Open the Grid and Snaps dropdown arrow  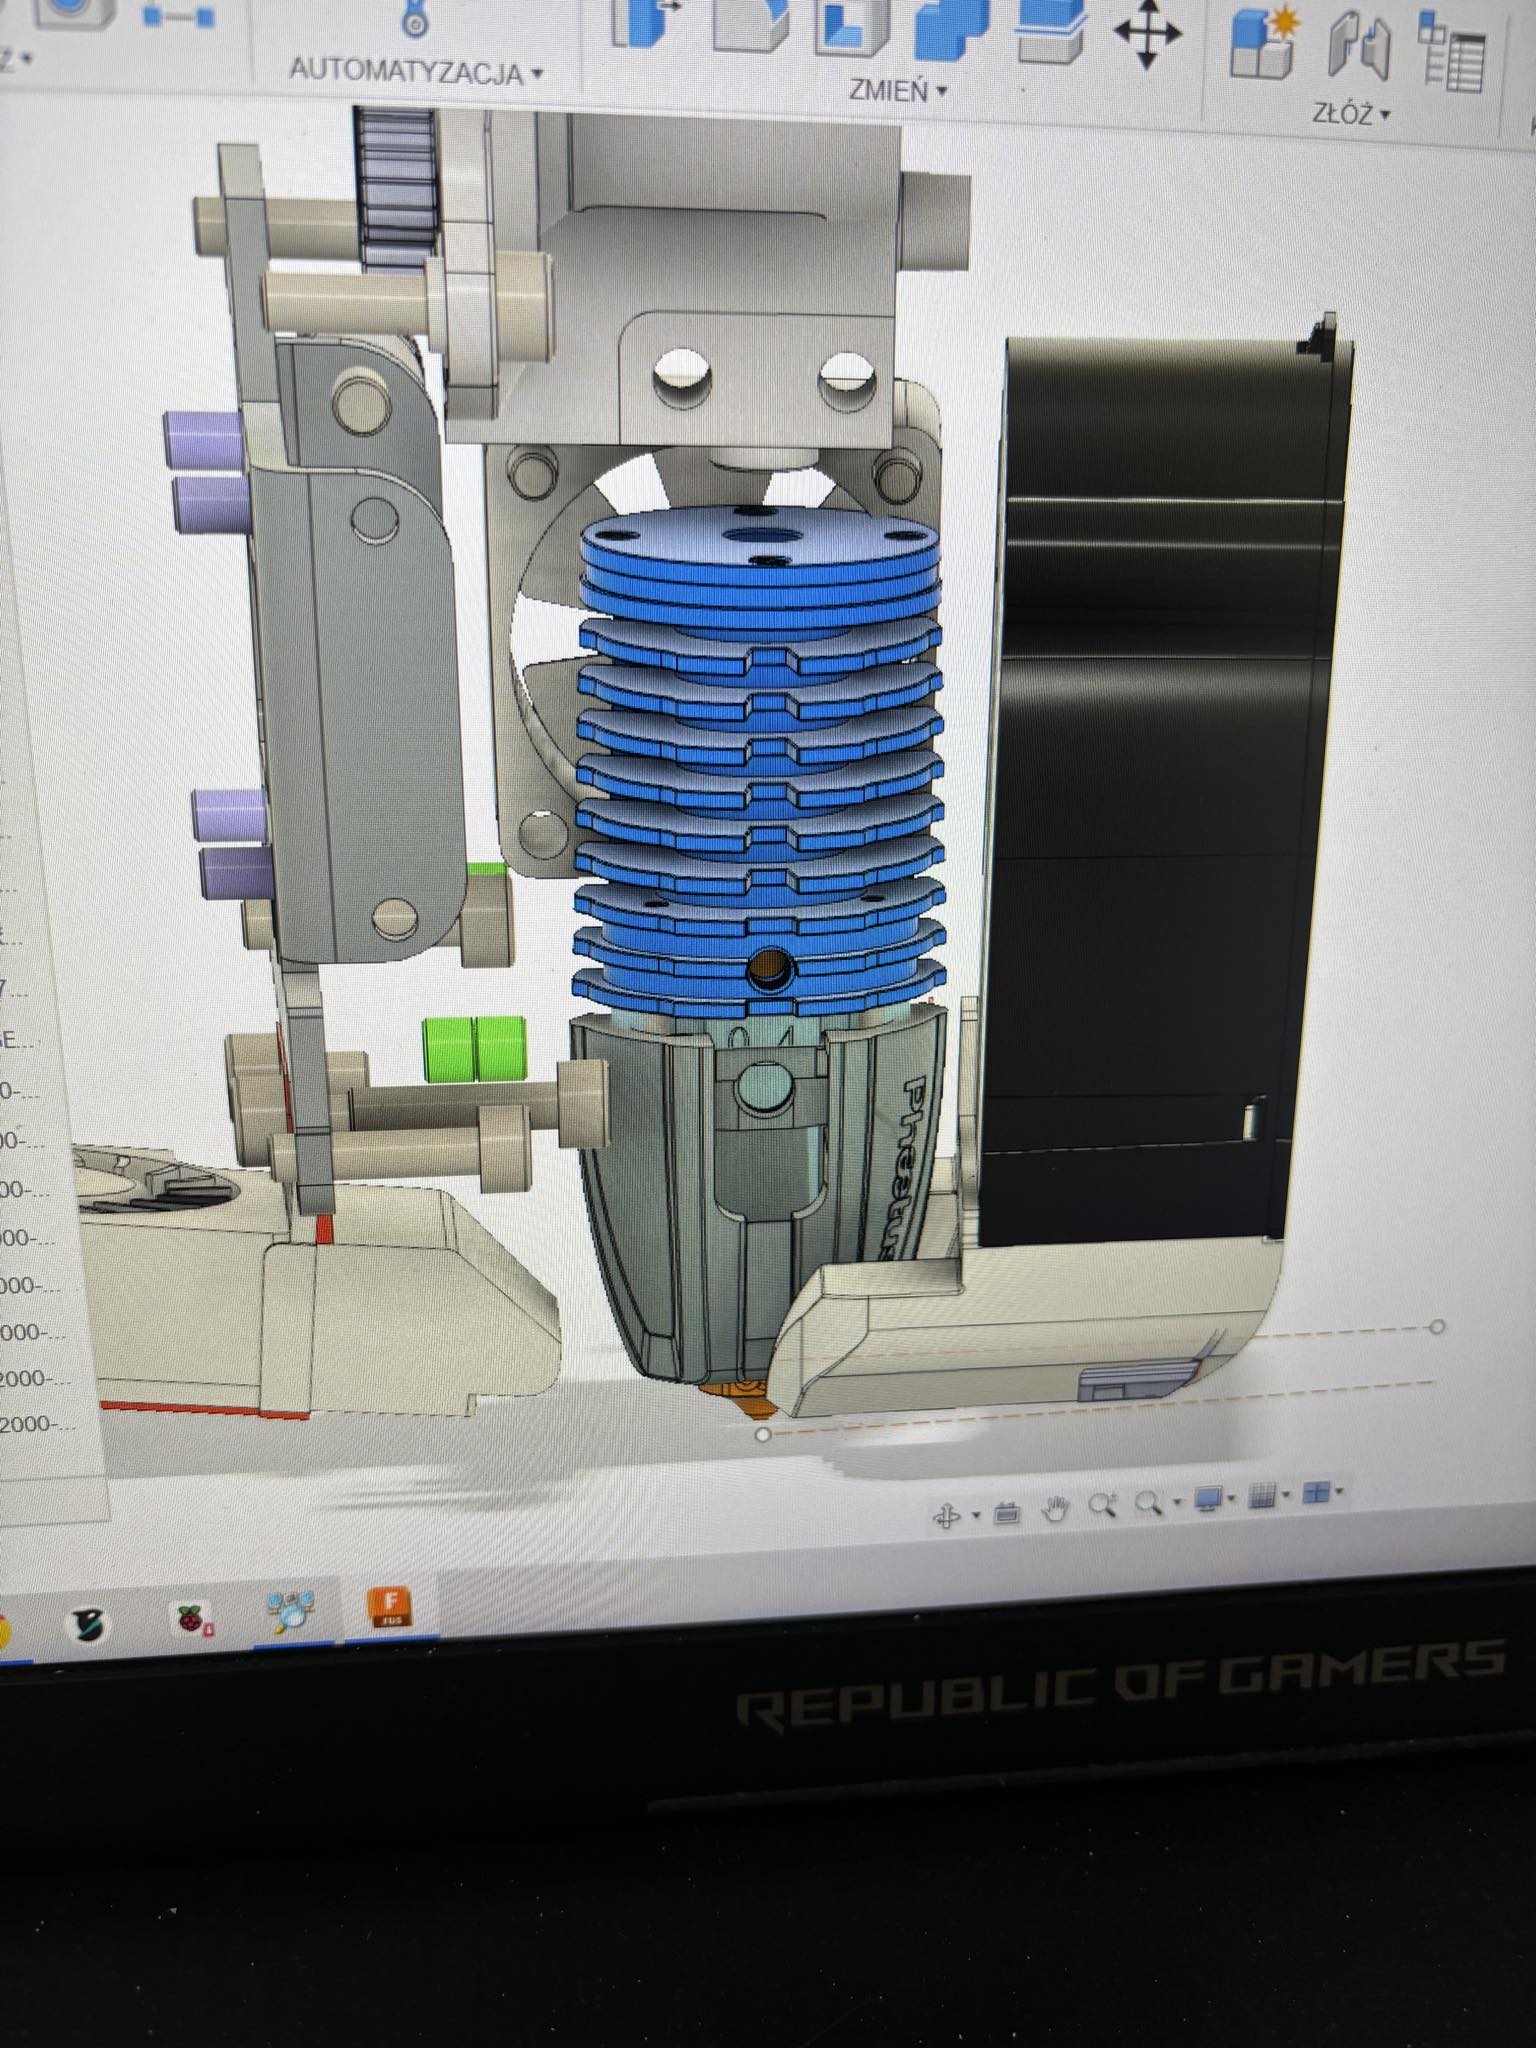[1287, 1495]
